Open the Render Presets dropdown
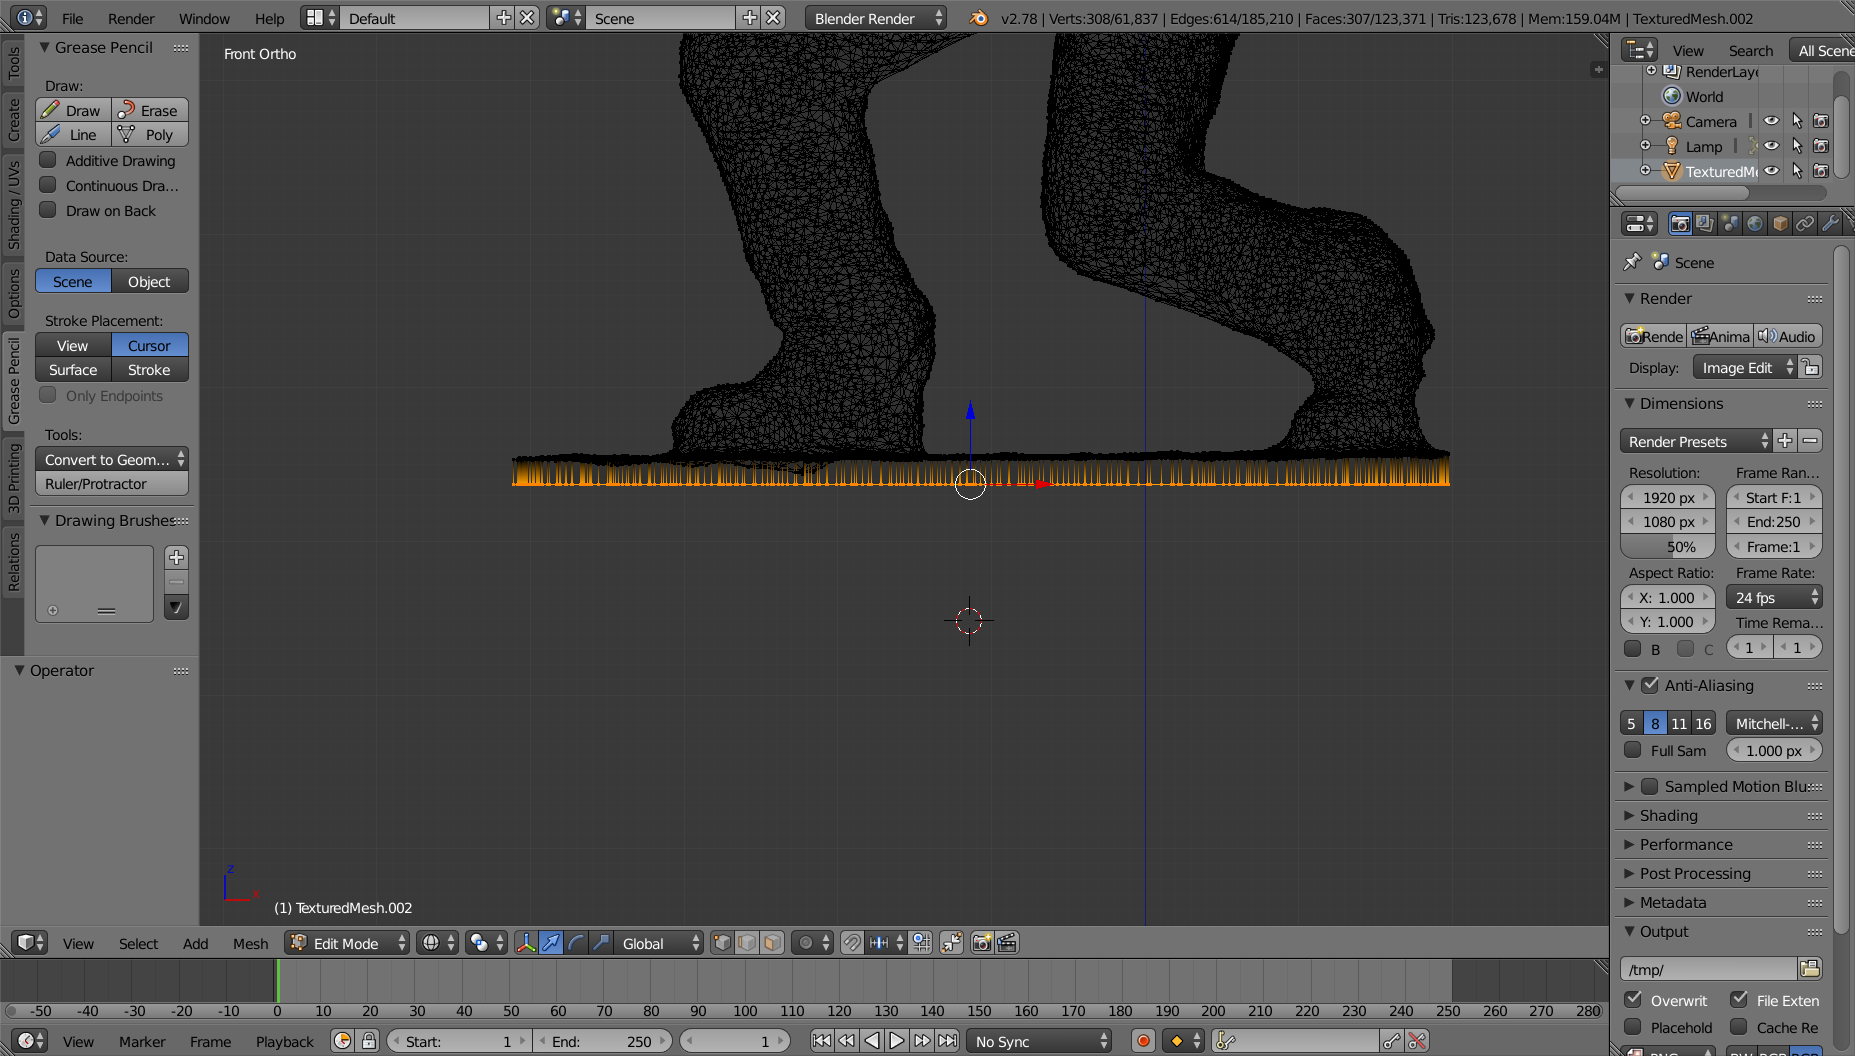 point(1696,441)
